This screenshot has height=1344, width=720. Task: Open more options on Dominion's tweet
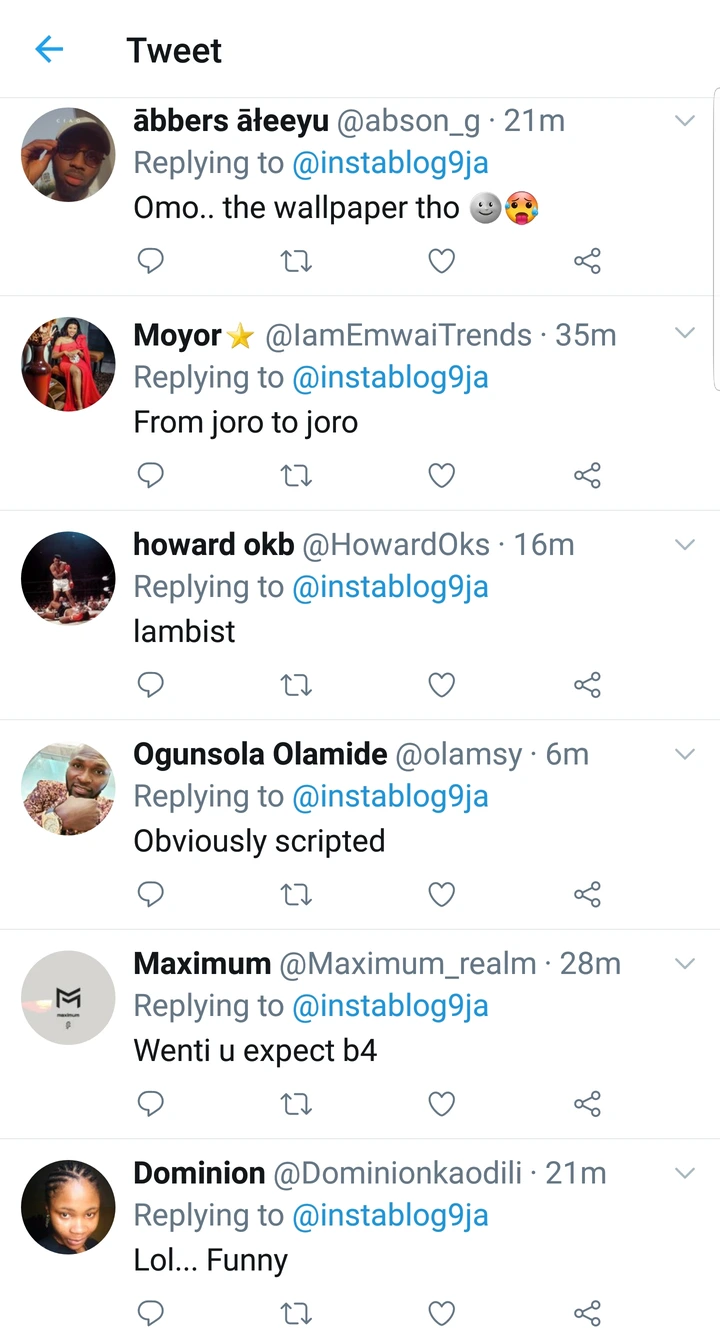[x=685, y=1173]
